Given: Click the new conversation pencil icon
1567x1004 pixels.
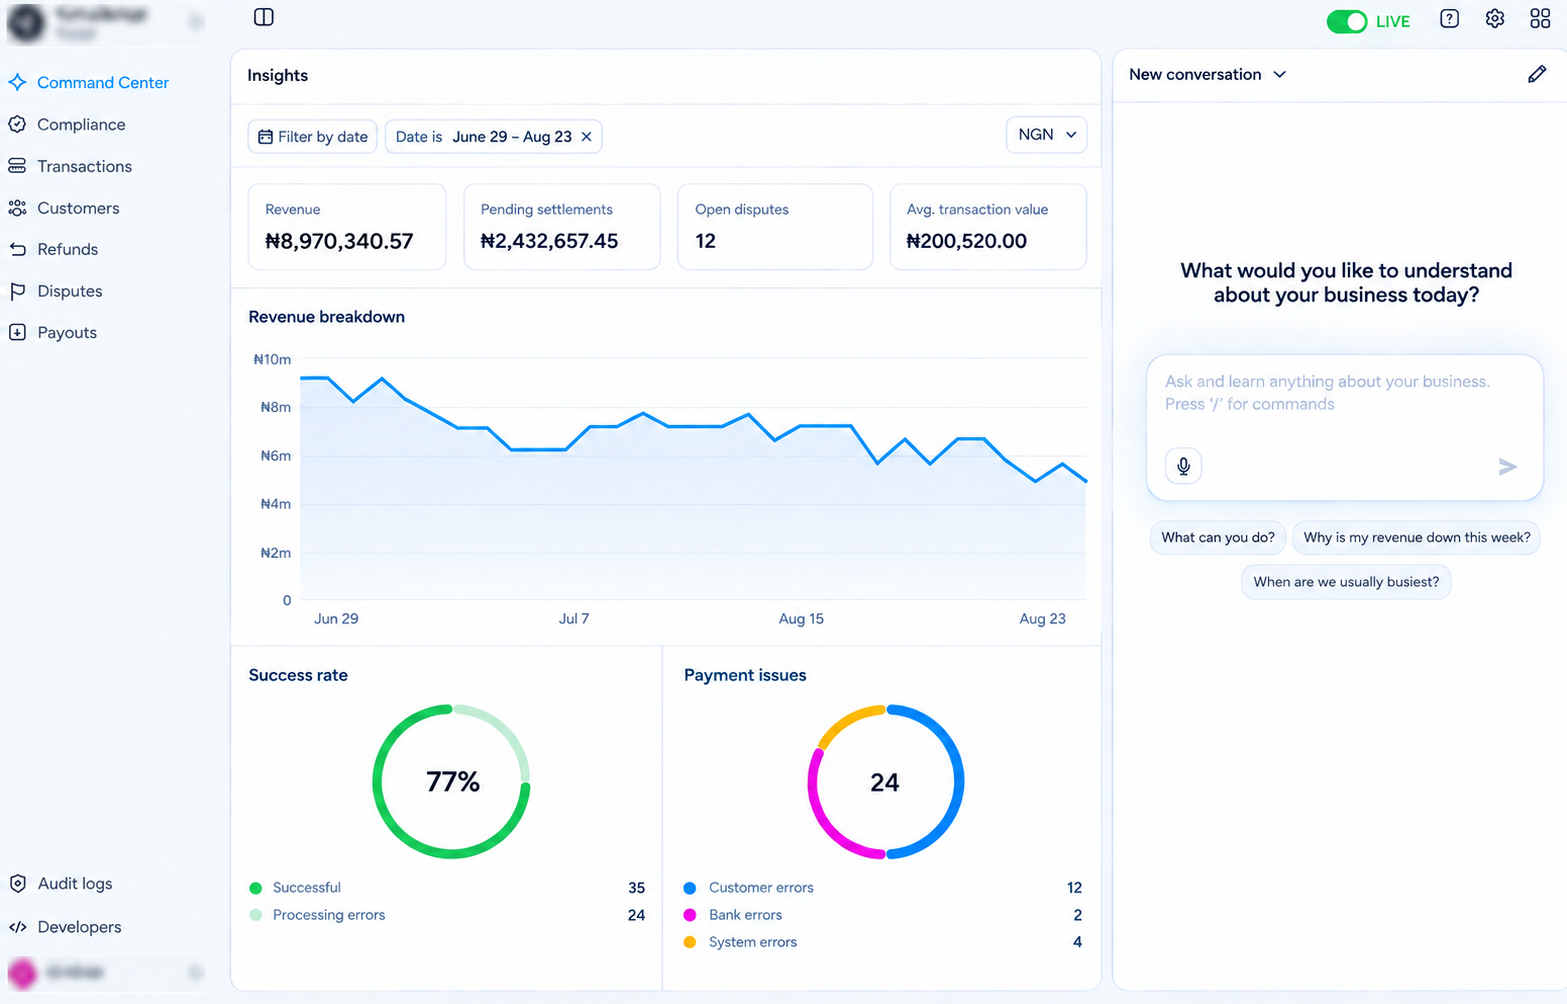Looking at the screenshot, I should (1537, 74).
